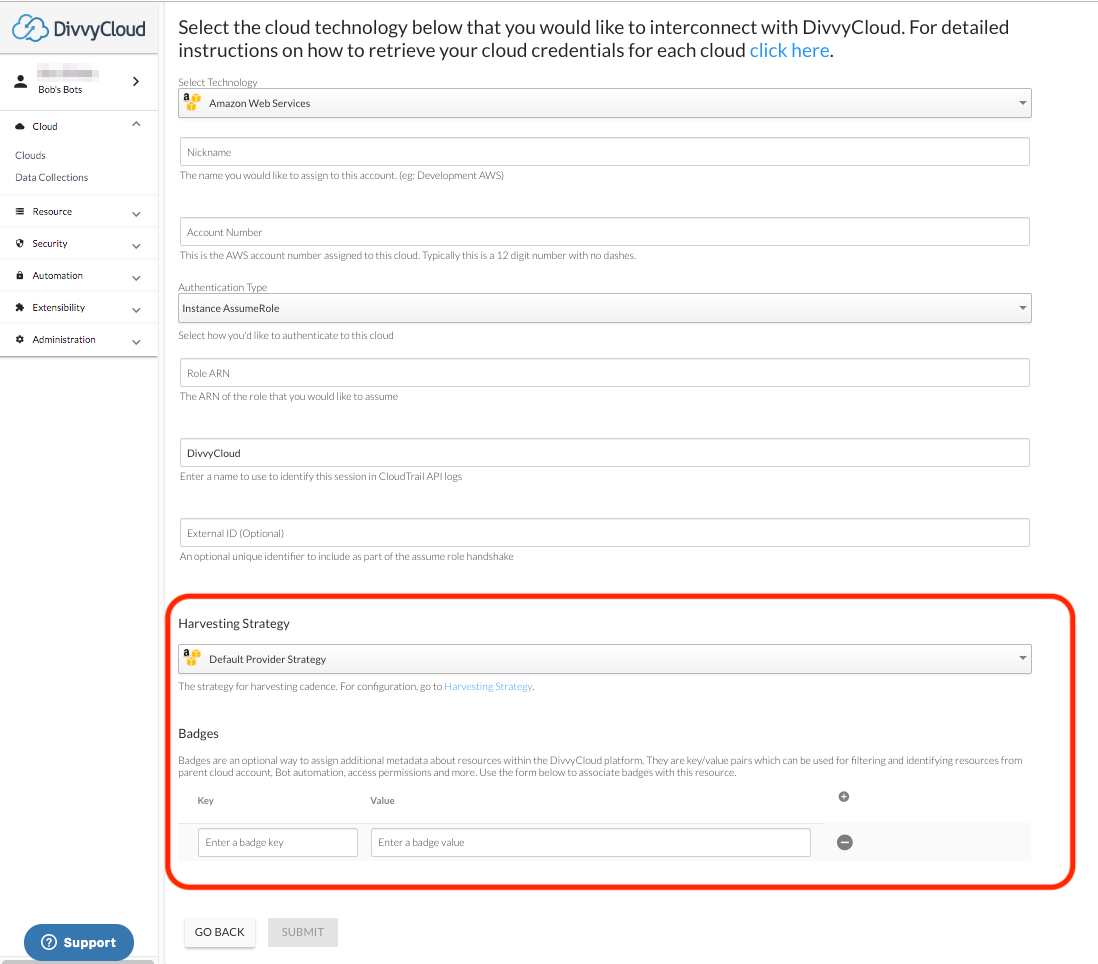The width and height of the screenshot is (1098, 964).
Task: Focus the Role ARN field
Action: pyautogui.click(x=605, y=372)
